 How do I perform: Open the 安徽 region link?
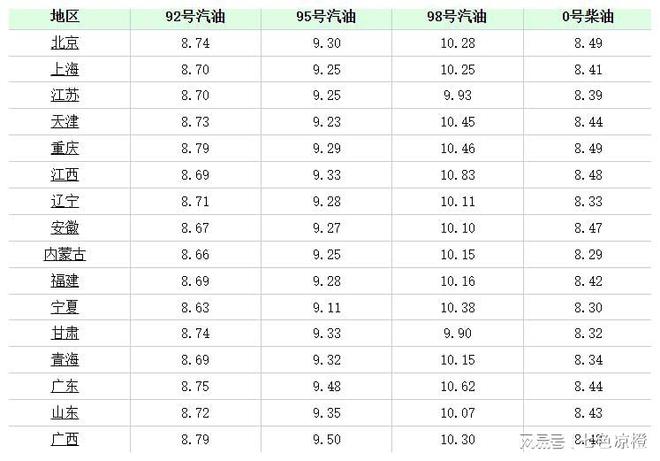(65, 227)
